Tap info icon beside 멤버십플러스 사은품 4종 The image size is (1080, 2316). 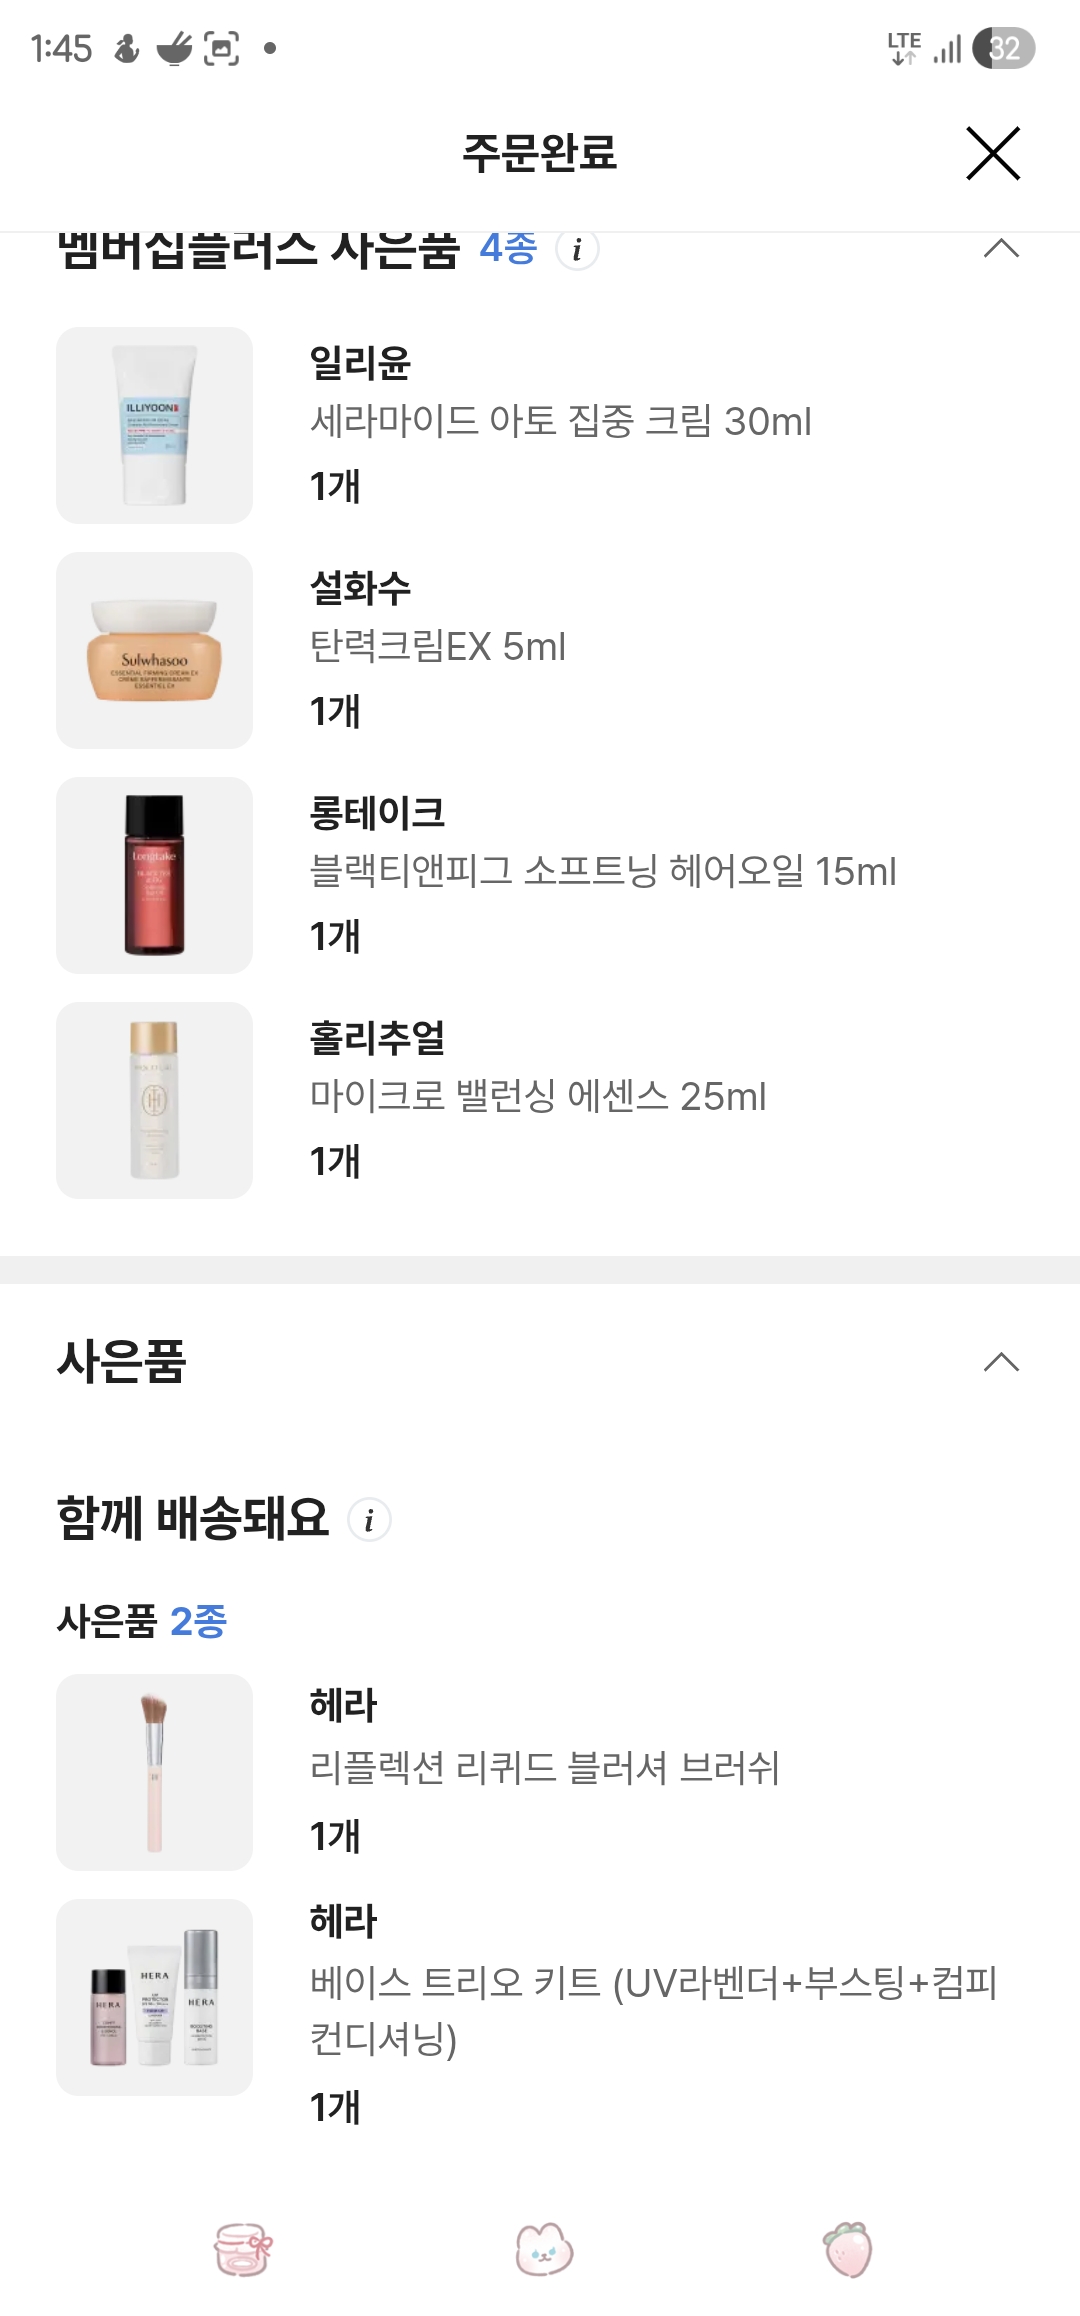(x=577, y=250)
